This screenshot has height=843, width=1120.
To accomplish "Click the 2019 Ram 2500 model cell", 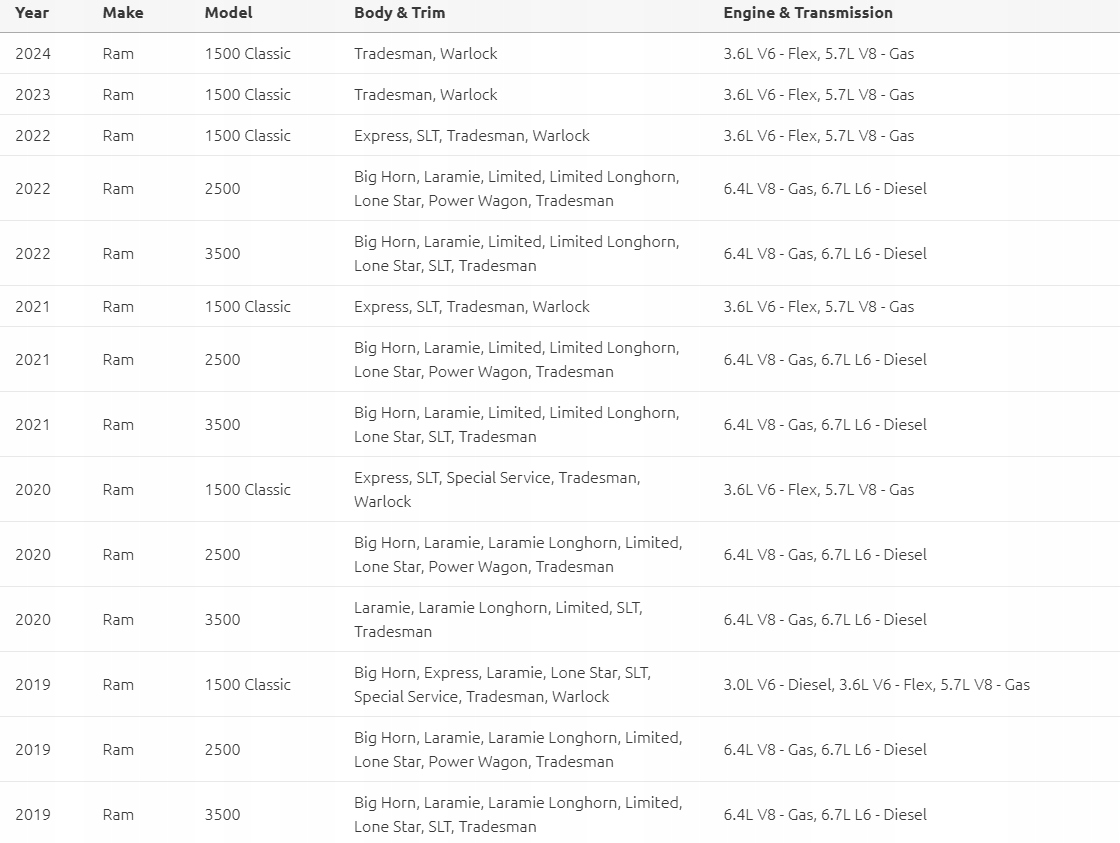I will [223, 749].
